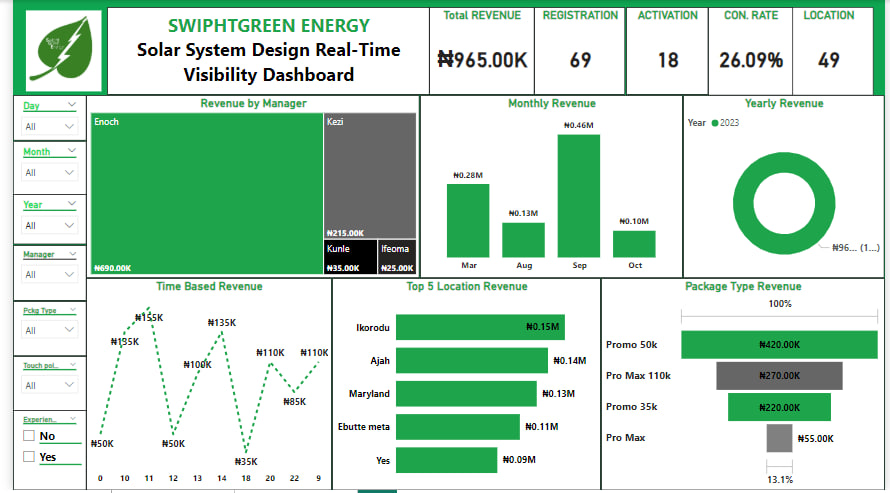The width and height of the screenshot is (890, 493).
Task: Expand the Pckg Type slicer header chevron
Action: pos(73,310)
